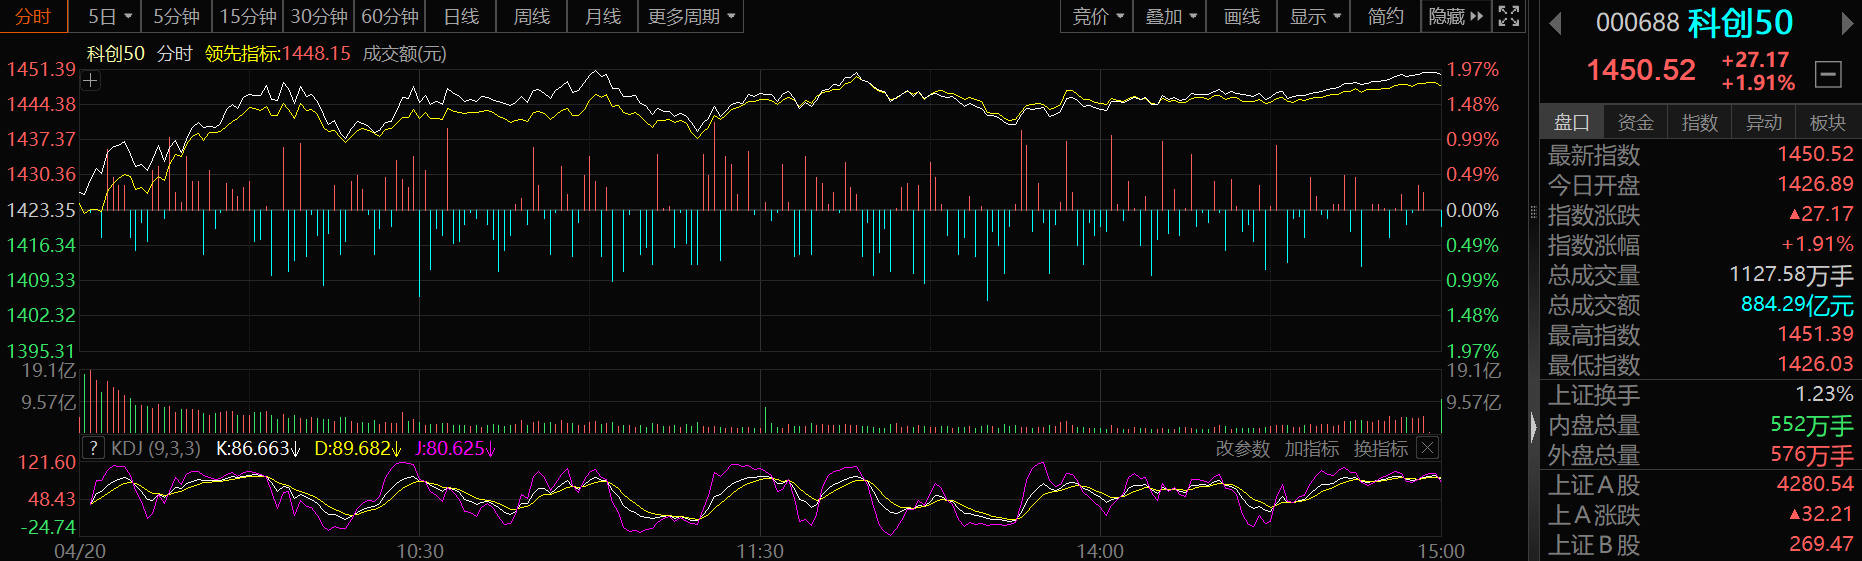Switch to the 日线 daily chart tab
The width and height of the screenshot is (1862, 561).
point(461,16)
